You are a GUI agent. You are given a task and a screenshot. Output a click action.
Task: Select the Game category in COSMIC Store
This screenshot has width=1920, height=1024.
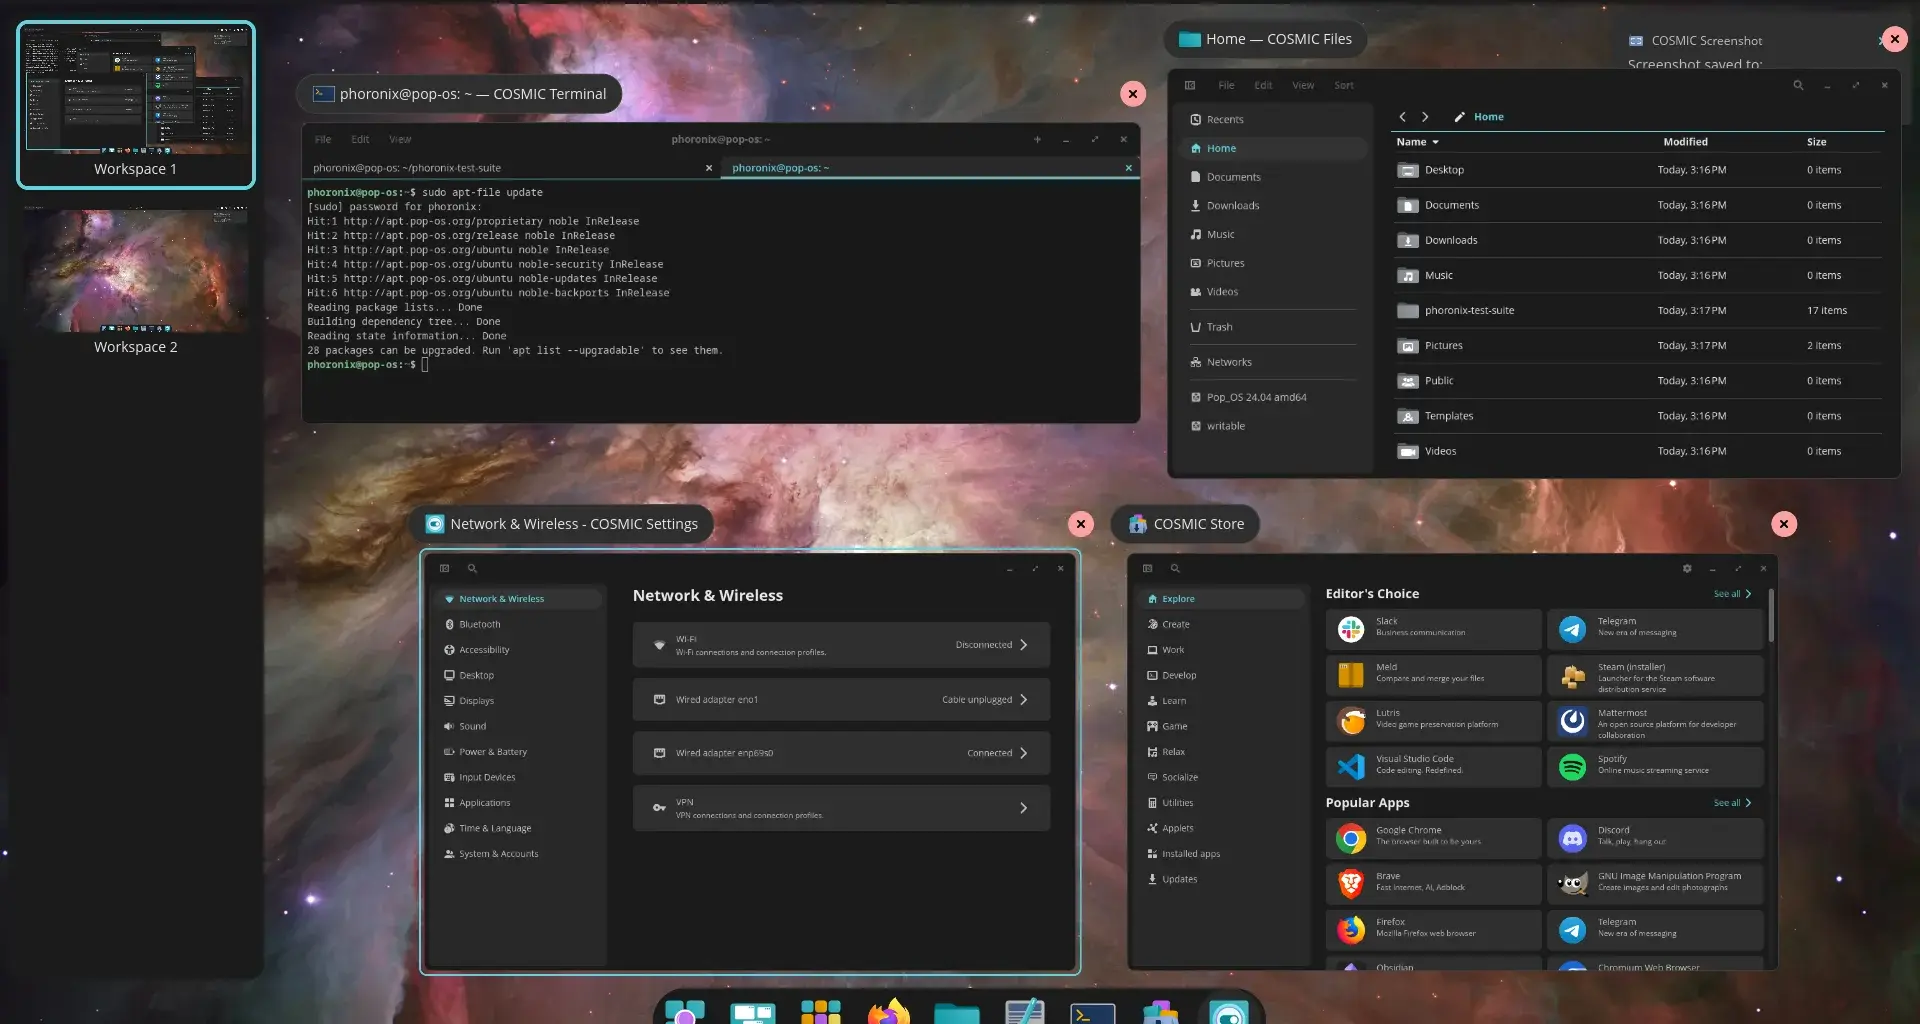coord(1173,726)
